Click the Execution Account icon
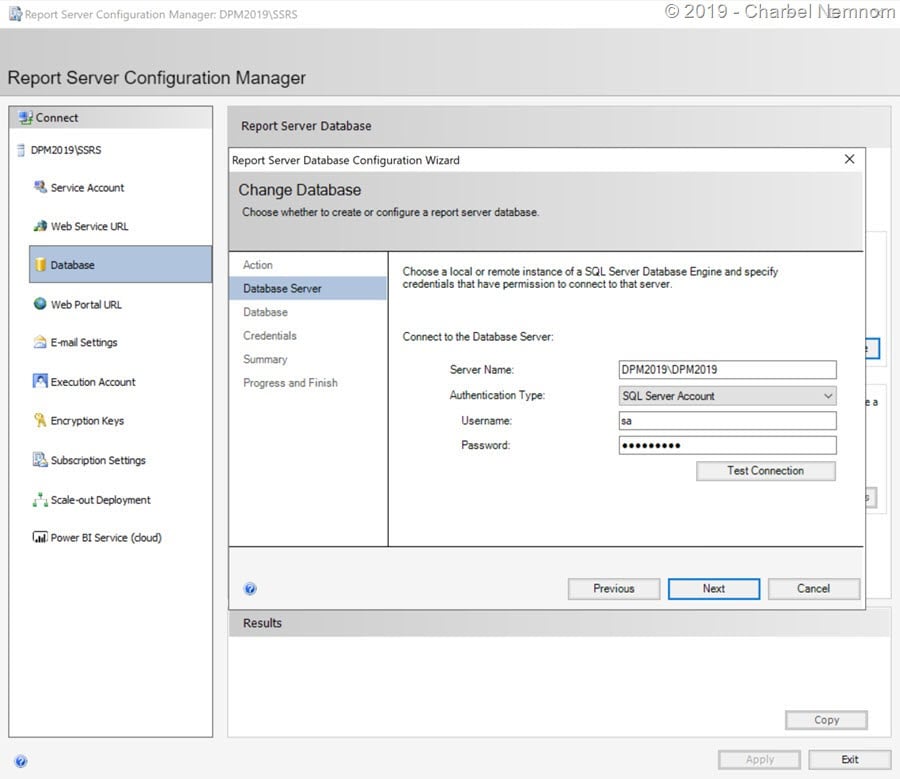The width and height of the screenshot is (900, 779). click(40, 381)
